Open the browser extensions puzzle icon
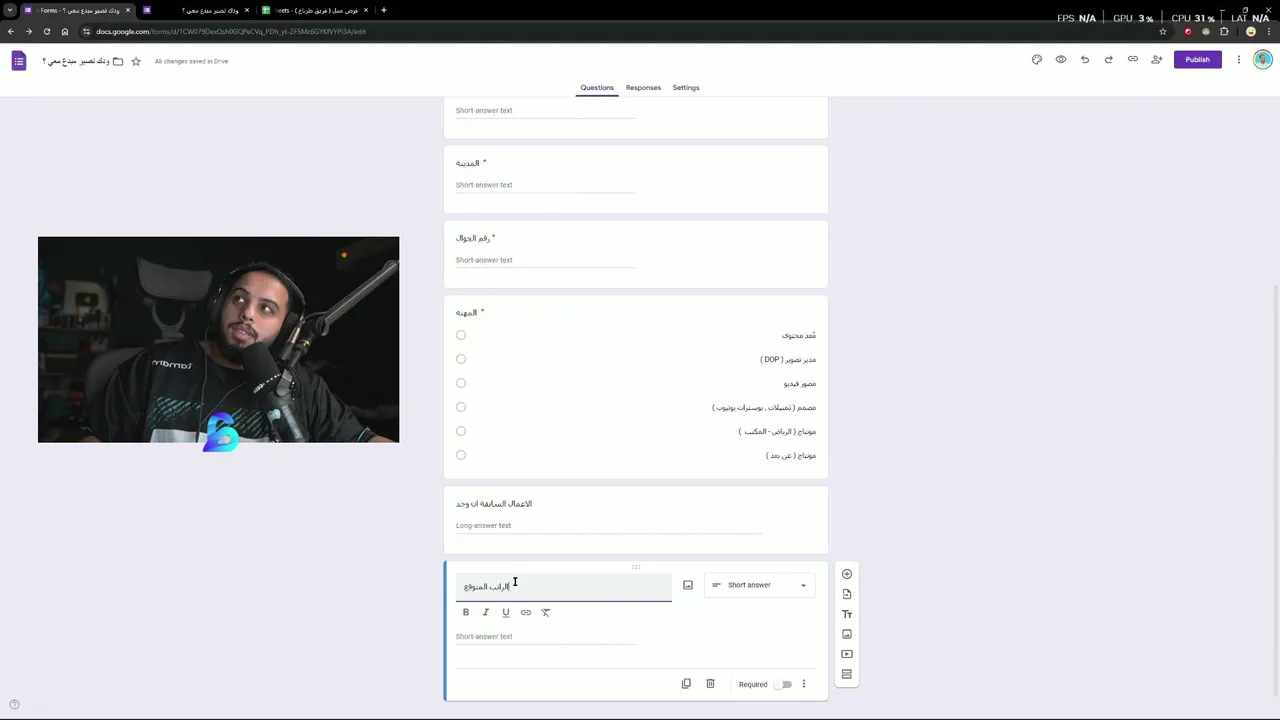Viewport: 1280px width, 720px height. 1224,31
